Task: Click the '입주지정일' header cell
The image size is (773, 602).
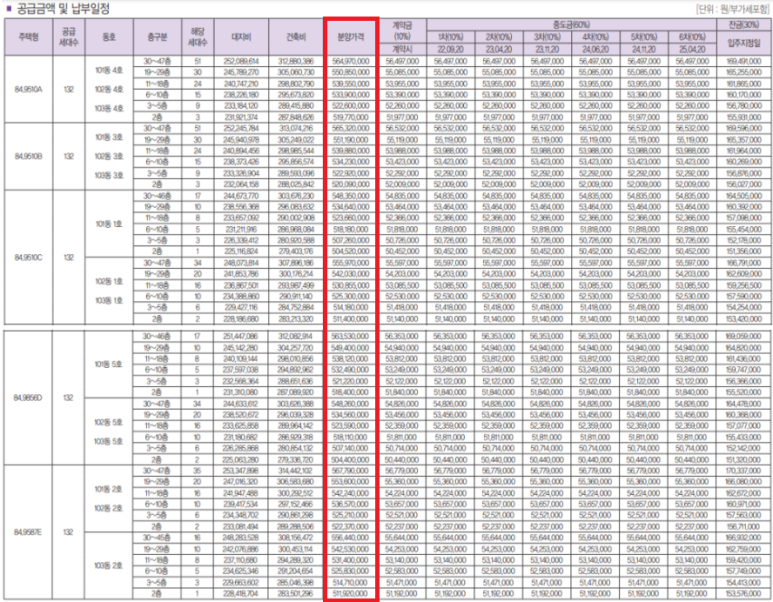Action: coord(744,43)
